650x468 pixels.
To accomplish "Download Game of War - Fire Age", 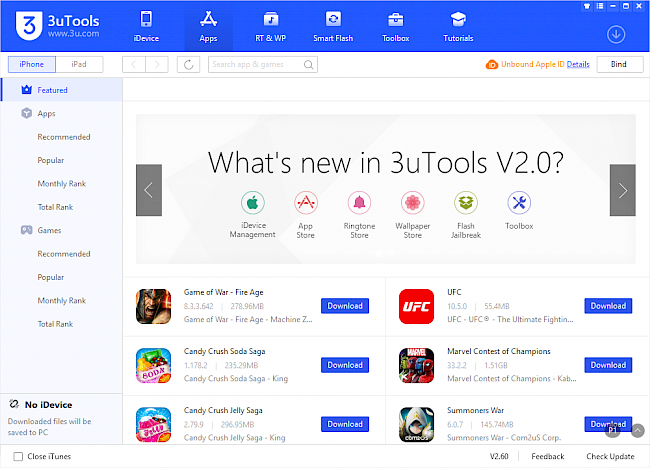I will point(345,306).
